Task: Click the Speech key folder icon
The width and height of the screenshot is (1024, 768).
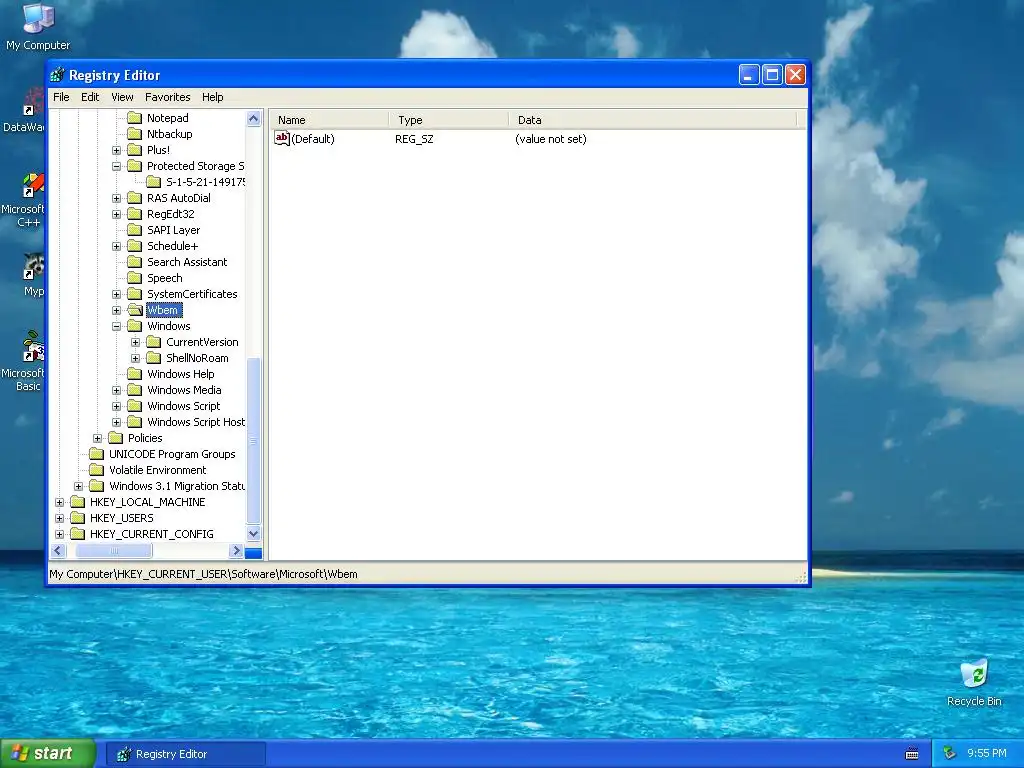Action: tap(135, 278)
